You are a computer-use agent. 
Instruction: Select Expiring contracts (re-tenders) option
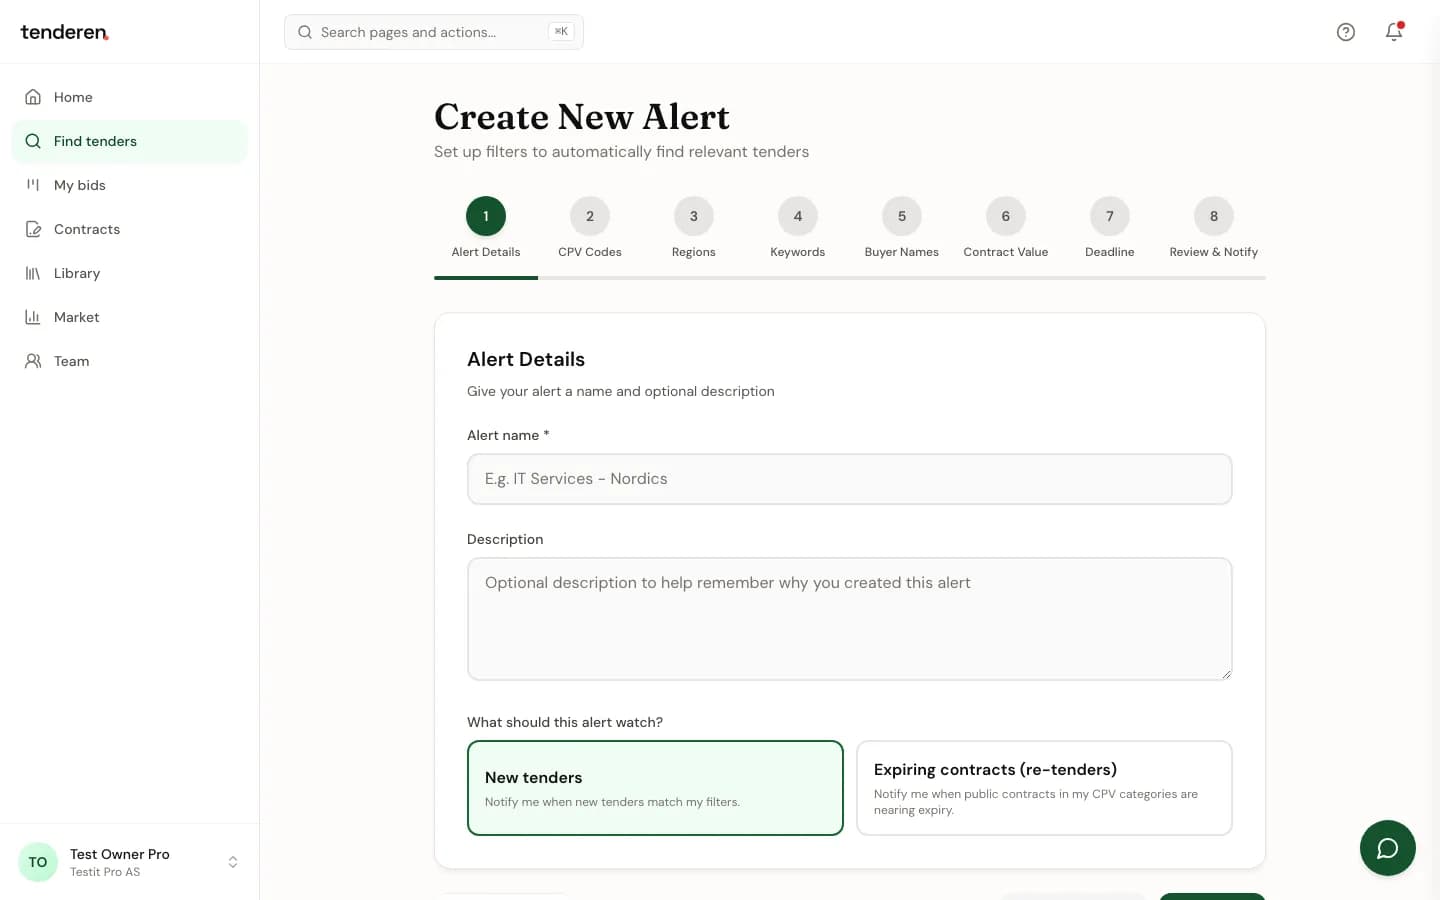1044,788
